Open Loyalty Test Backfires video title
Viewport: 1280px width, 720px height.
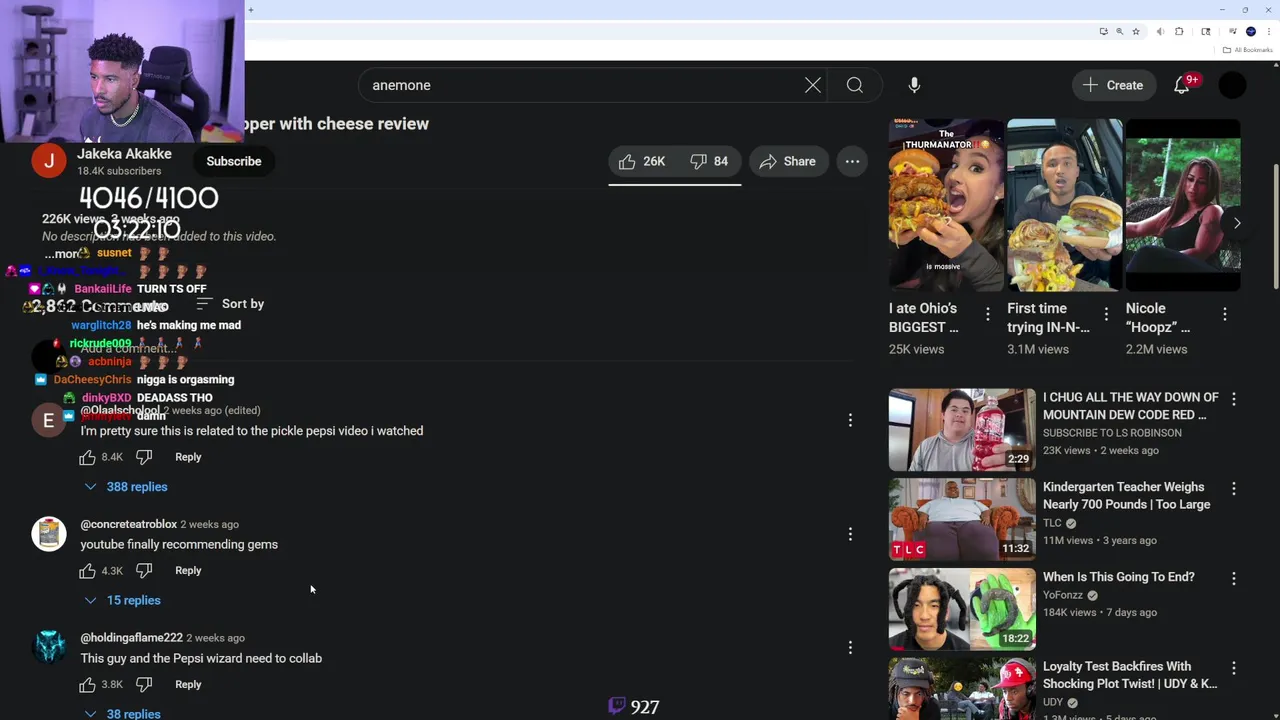point(1130,675)
